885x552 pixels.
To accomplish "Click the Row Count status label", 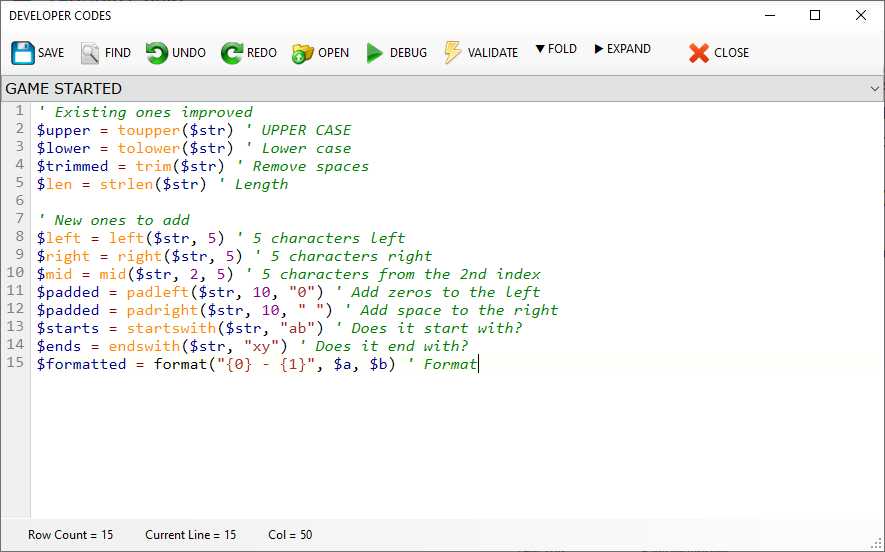I will pos(71,535).
